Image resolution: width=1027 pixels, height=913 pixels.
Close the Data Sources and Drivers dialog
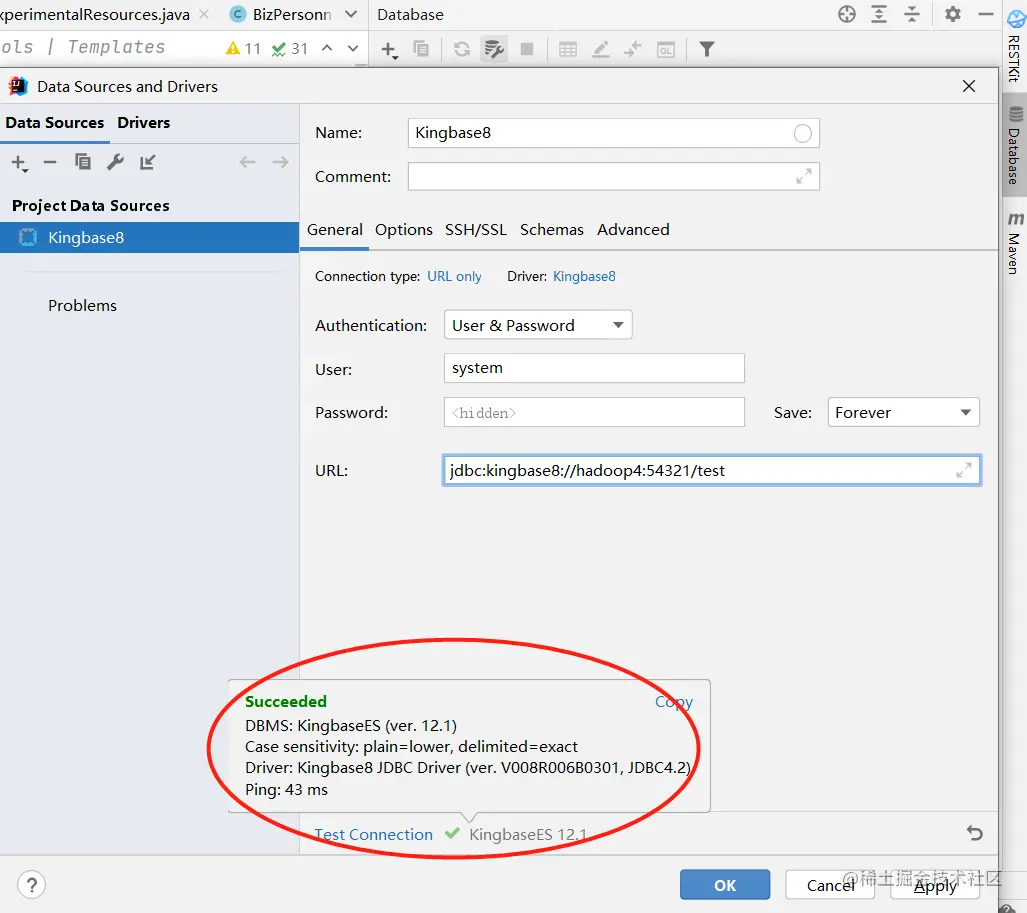click(969, 86)
